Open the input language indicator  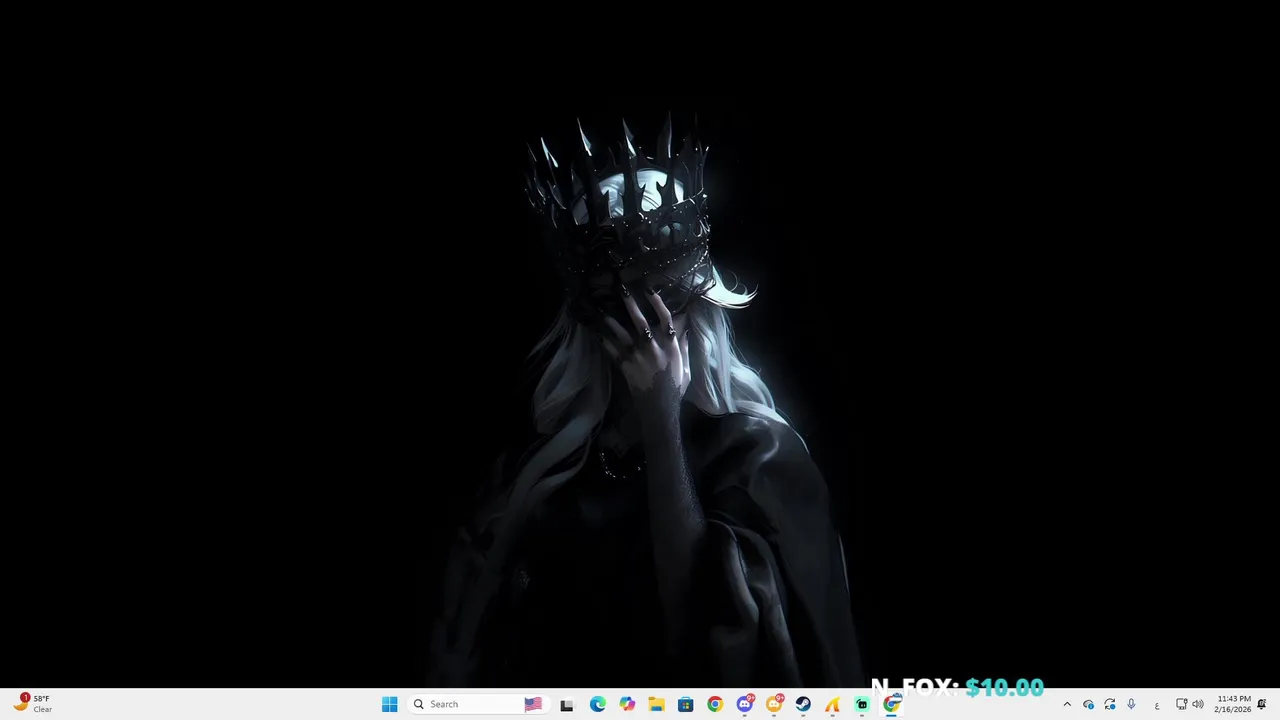[x=1157, y=705]
